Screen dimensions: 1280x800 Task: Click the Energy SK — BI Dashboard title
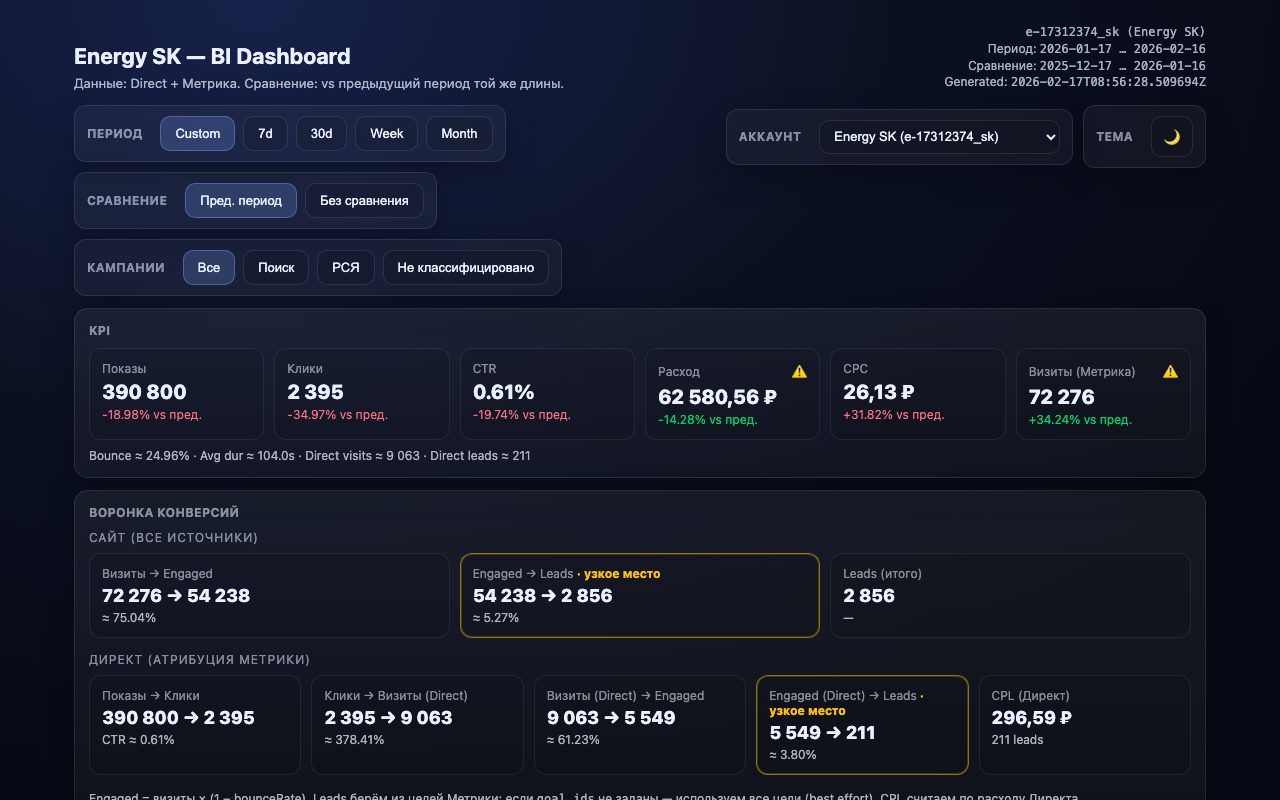tap(212, 56)
